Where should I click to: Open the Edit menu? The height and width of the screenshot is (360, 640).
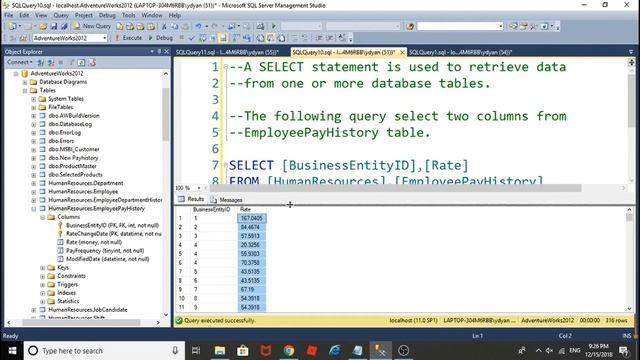coord(24,15)
